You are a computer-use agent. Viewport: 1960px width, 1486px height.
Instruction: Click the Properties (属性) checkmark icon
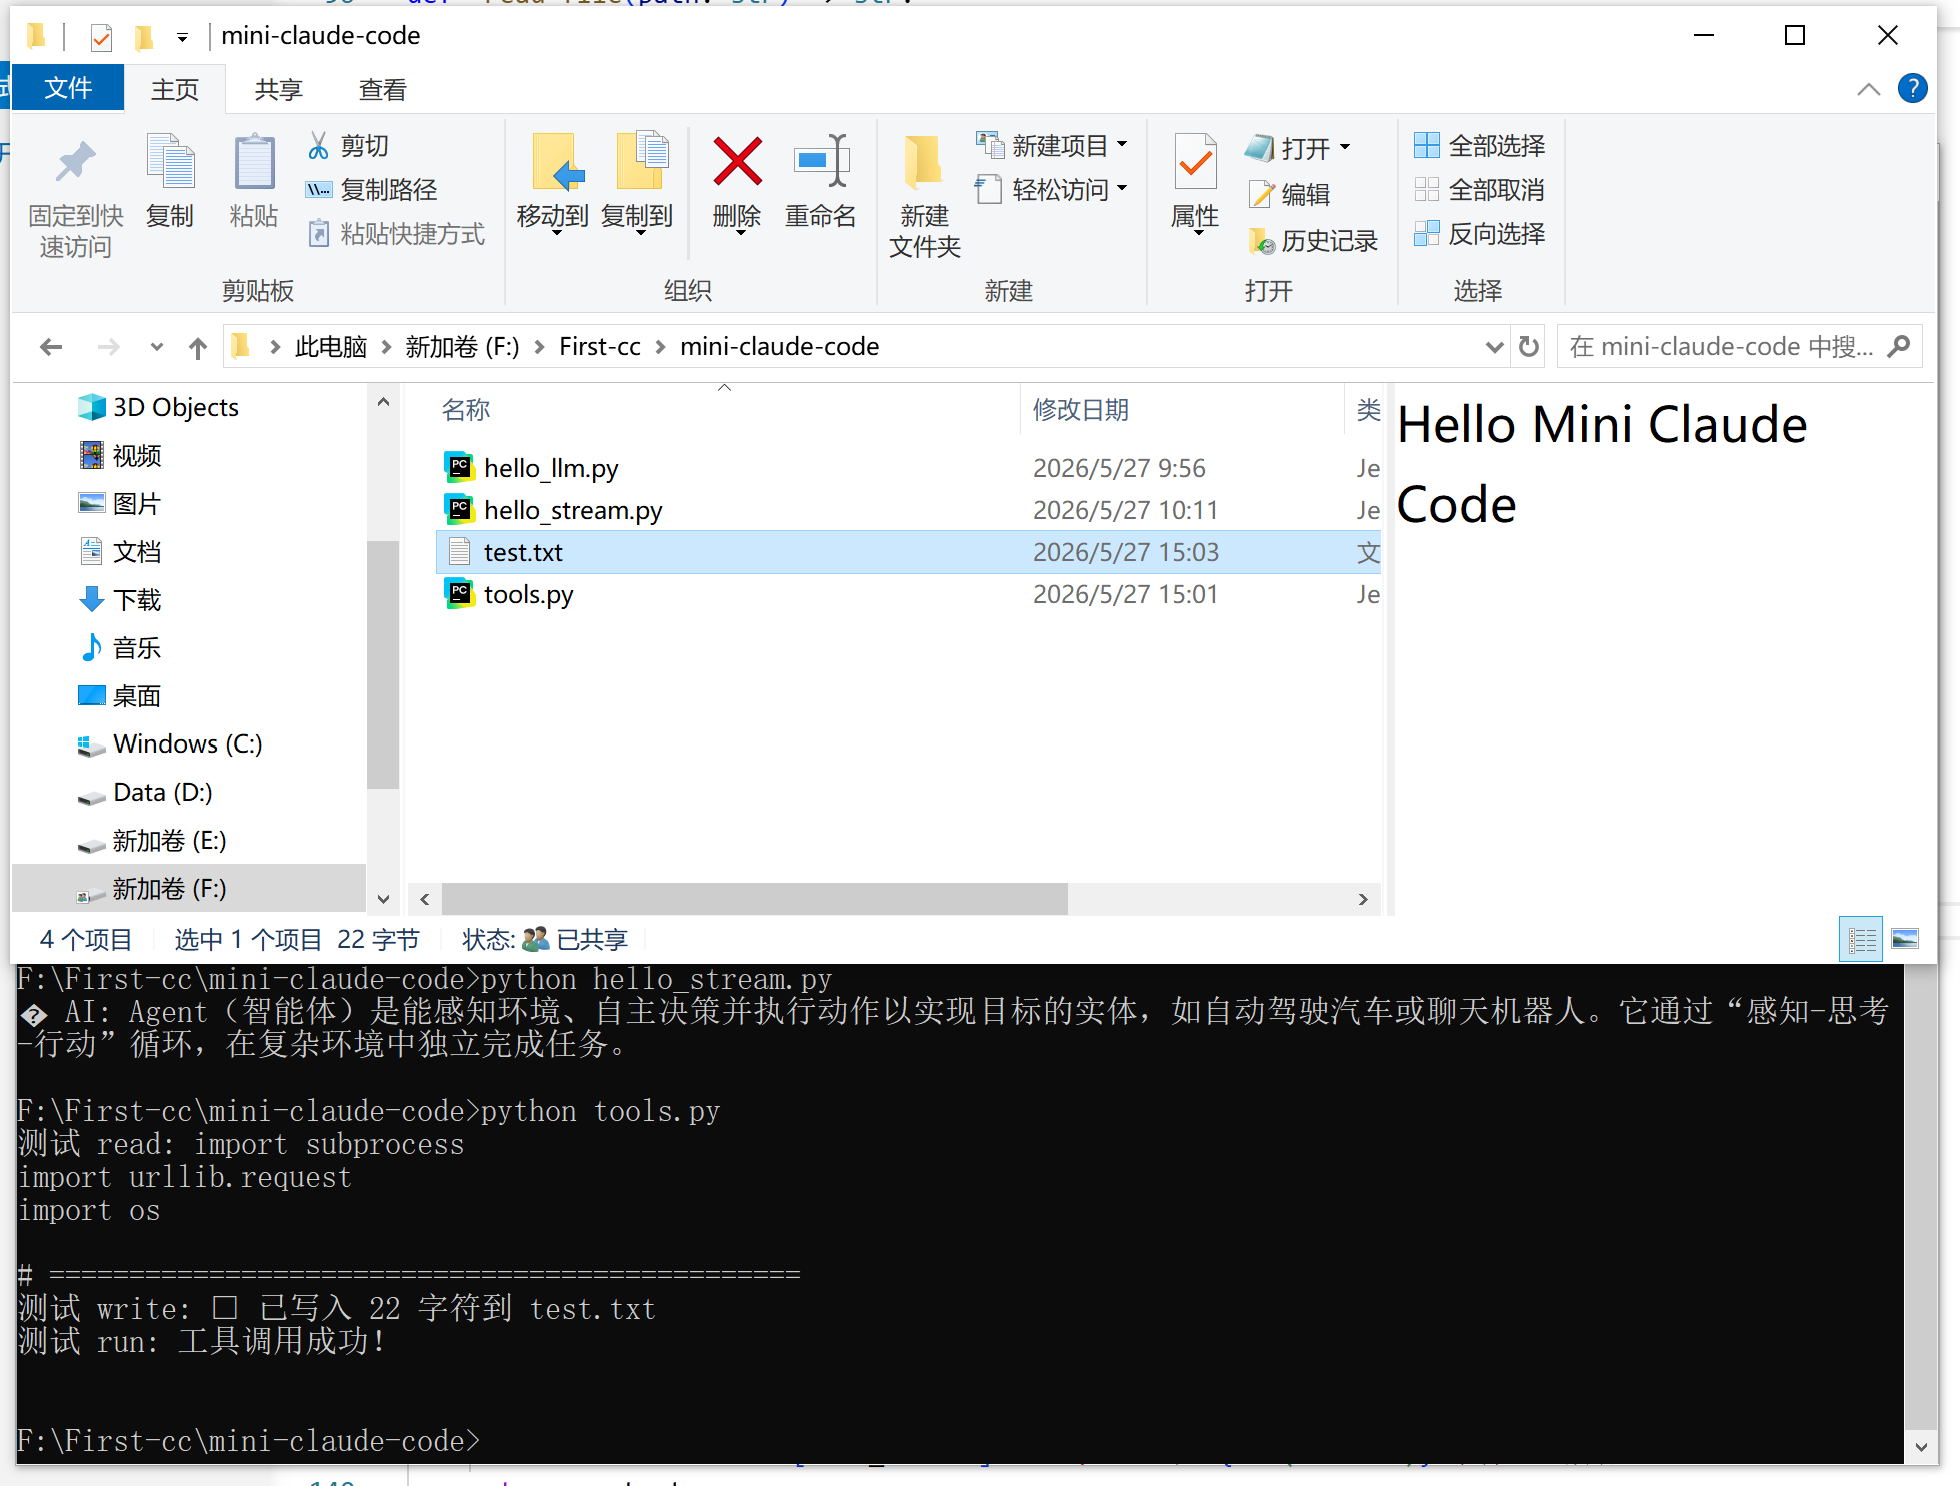click(x=1196, y=162)
